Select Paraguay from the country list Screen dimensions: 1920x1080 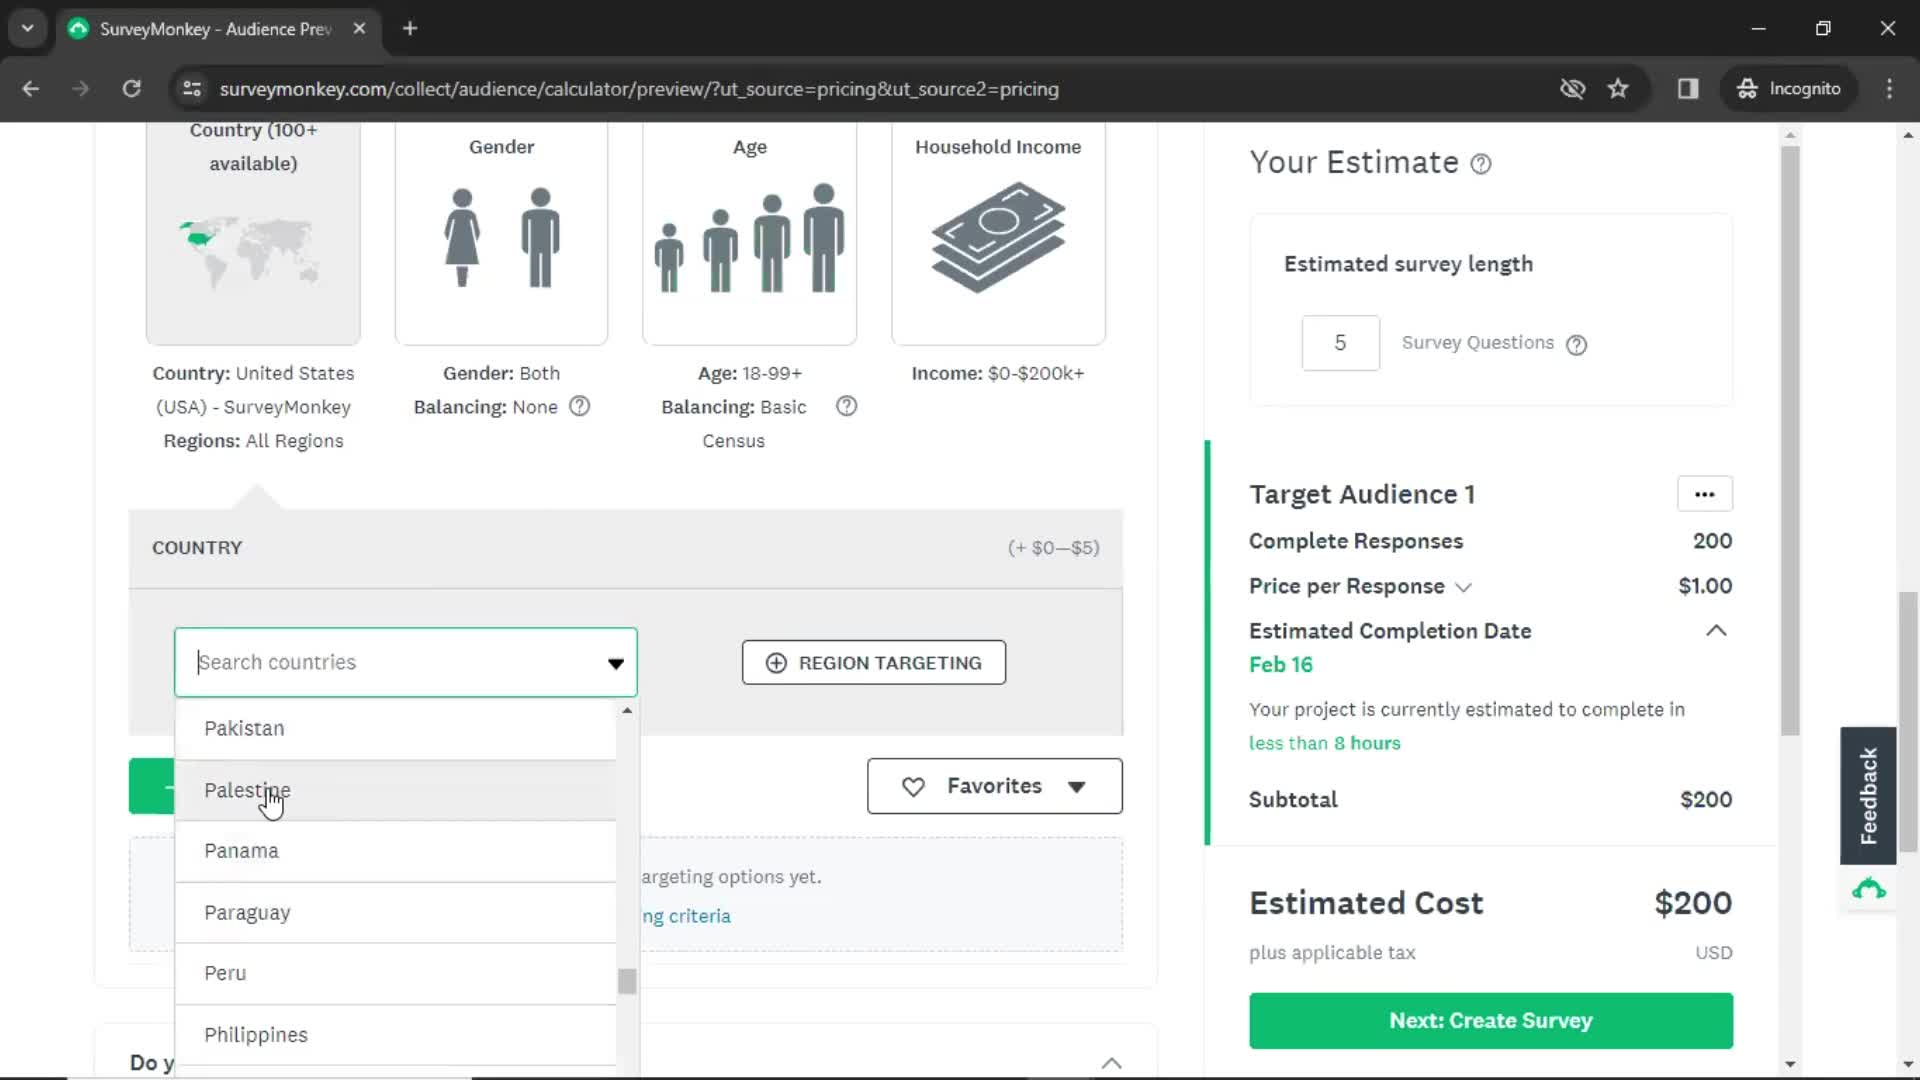click(396, 913)
